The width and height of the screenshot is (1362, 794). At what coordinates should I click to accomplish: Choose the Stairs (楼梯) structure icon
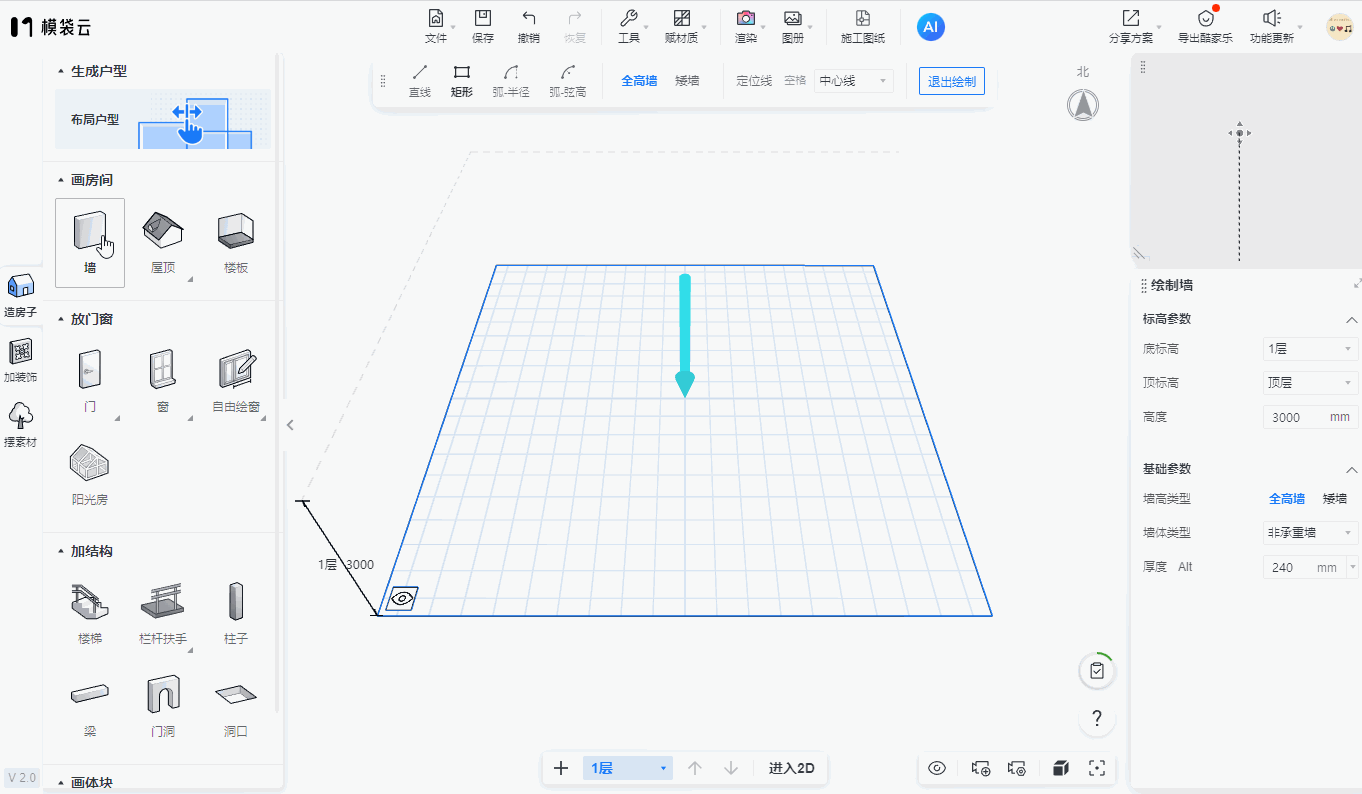90,611
